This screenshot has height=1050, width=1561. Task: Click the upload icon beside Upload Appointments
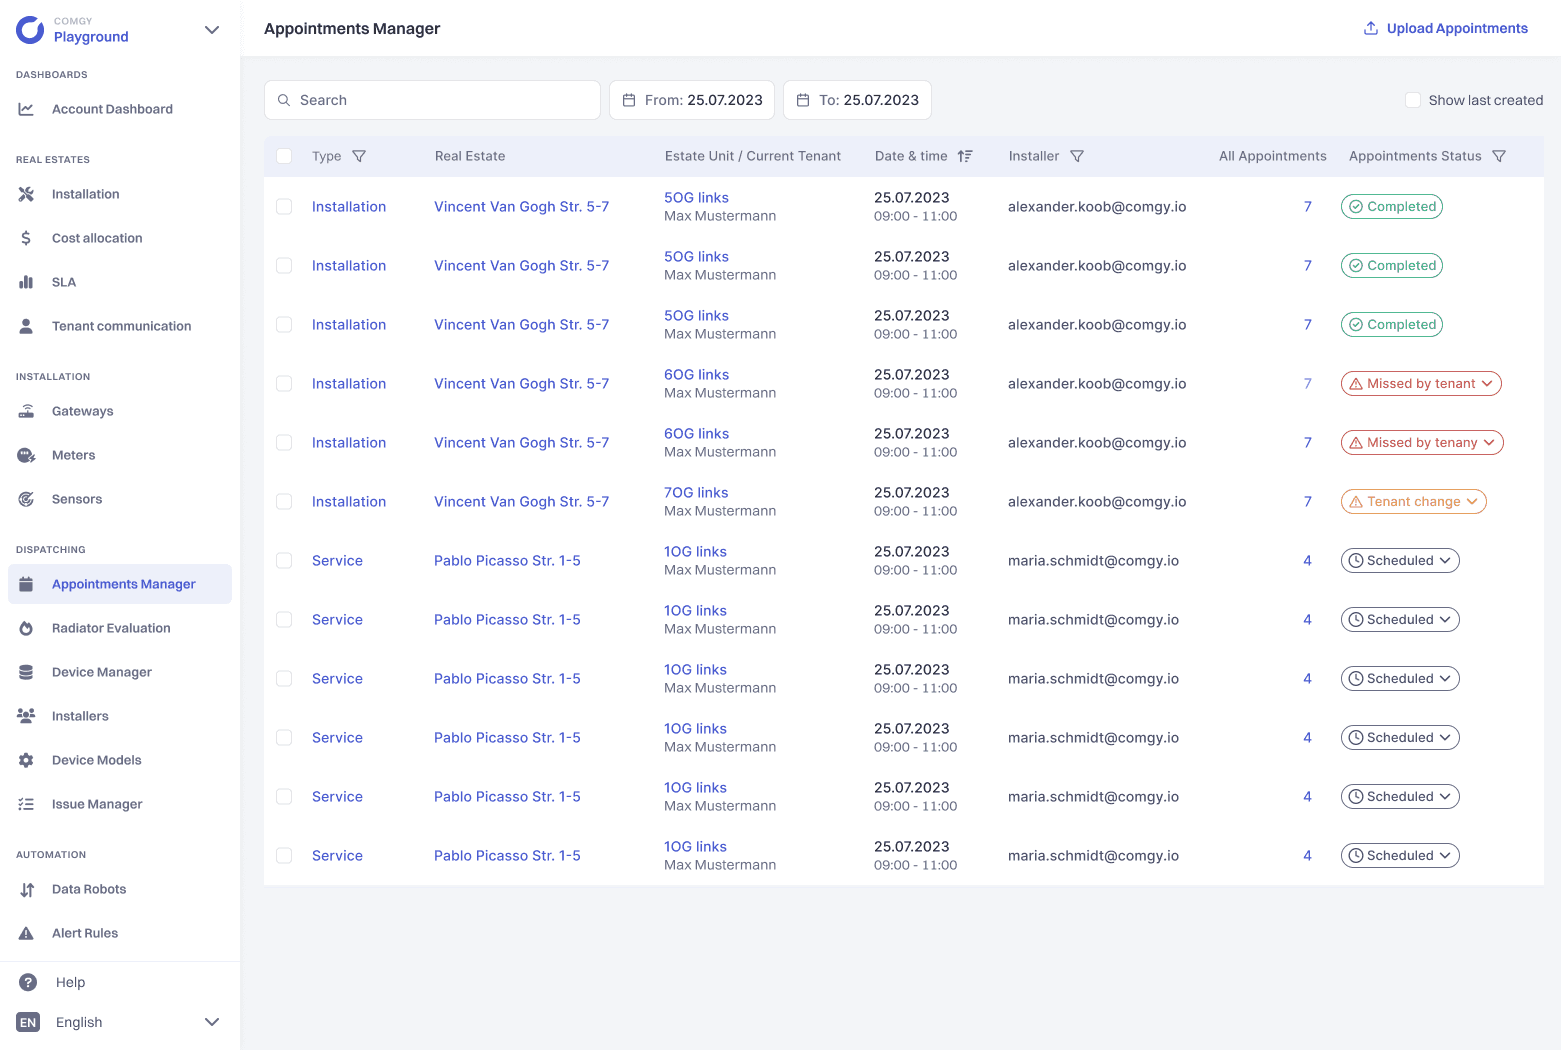tap(1371, 28)
